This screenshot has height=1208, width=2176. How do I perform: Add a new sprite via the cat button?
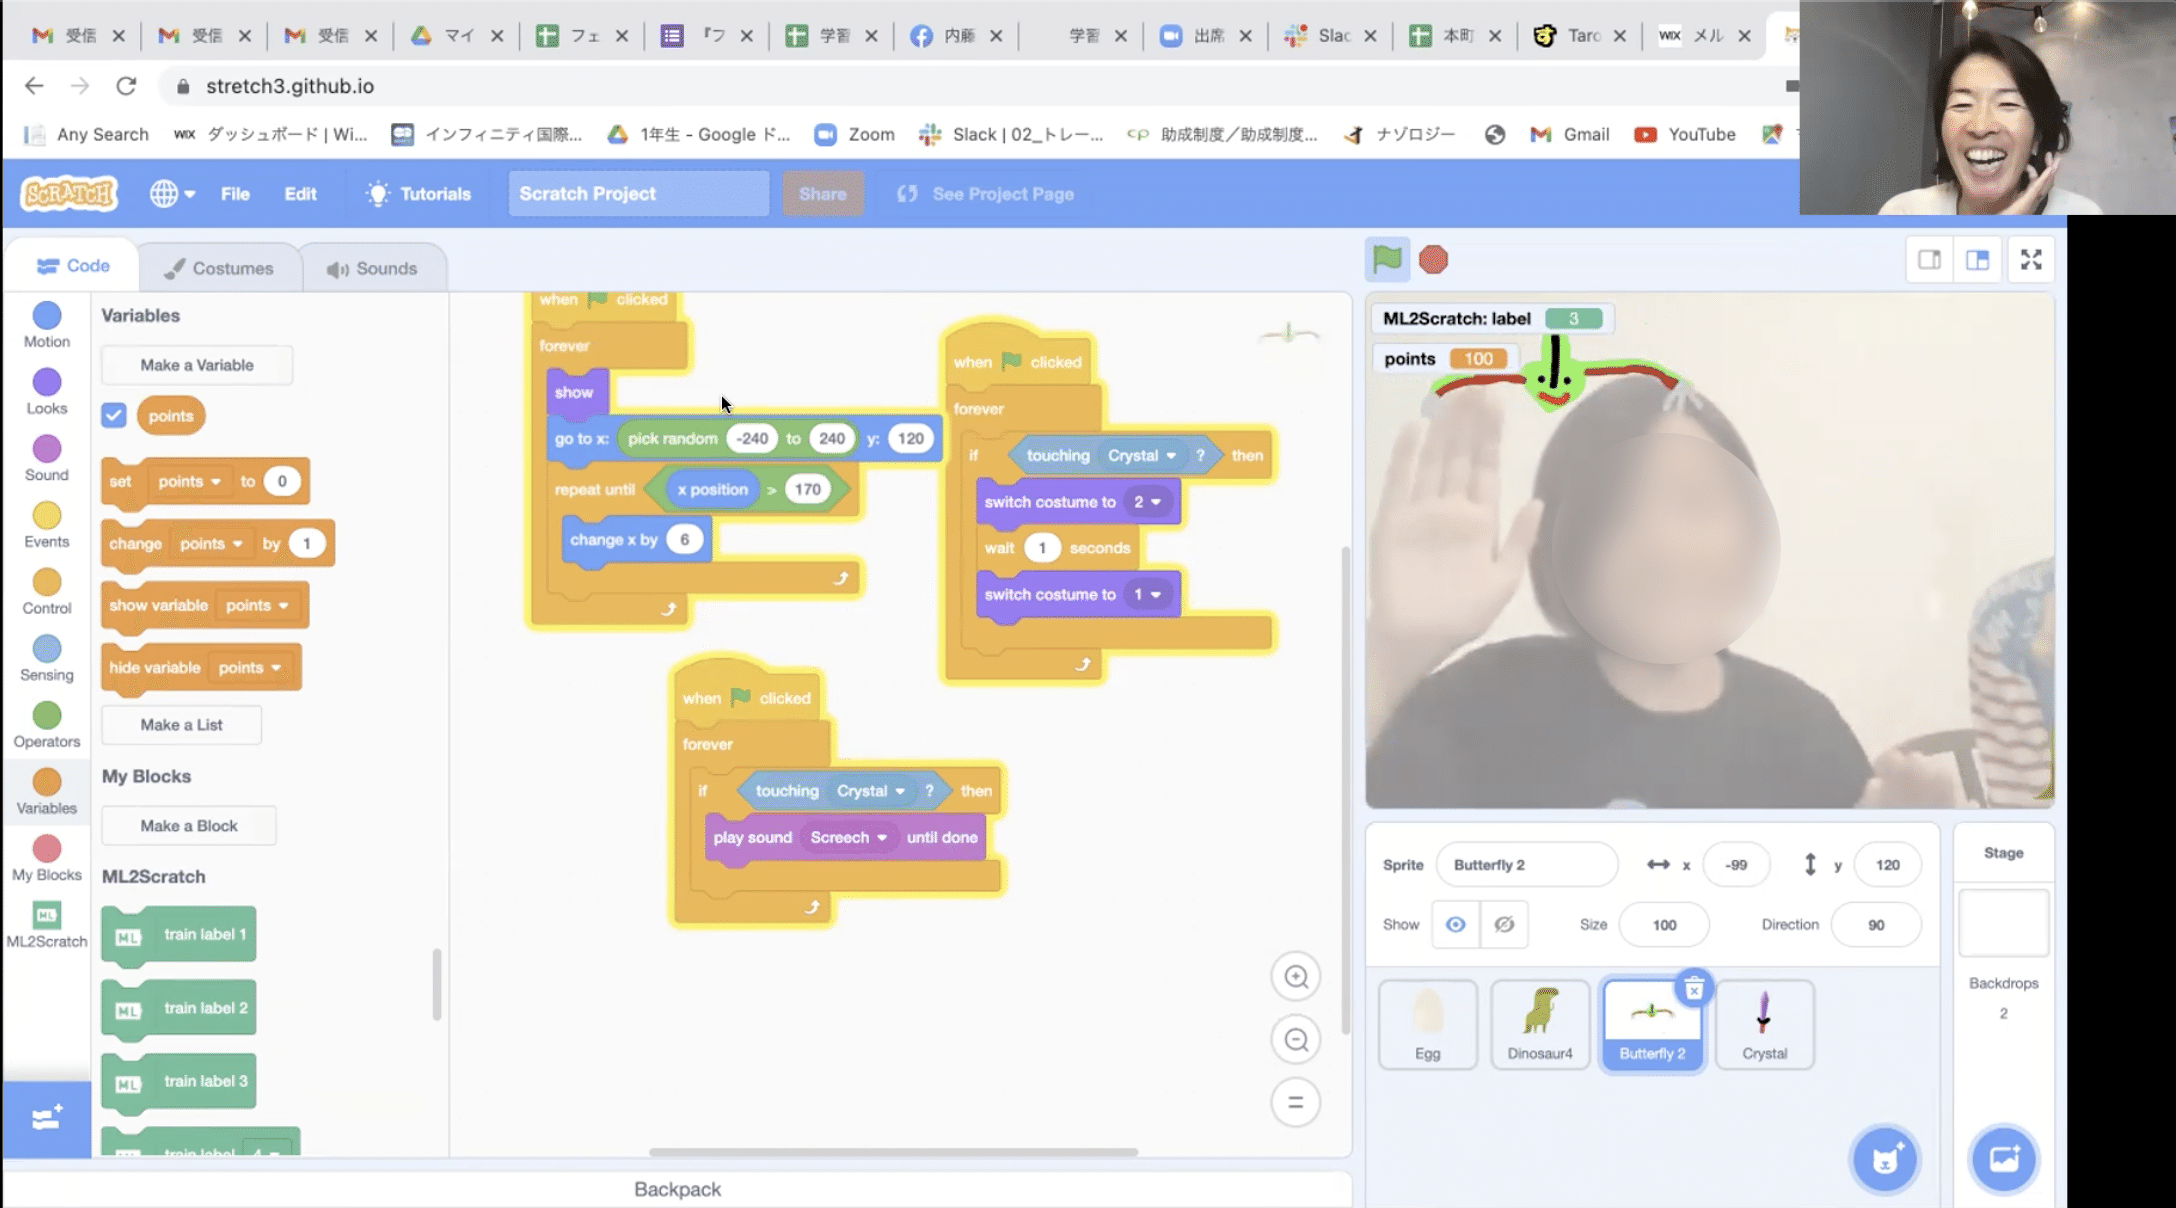[1886, 1159]
